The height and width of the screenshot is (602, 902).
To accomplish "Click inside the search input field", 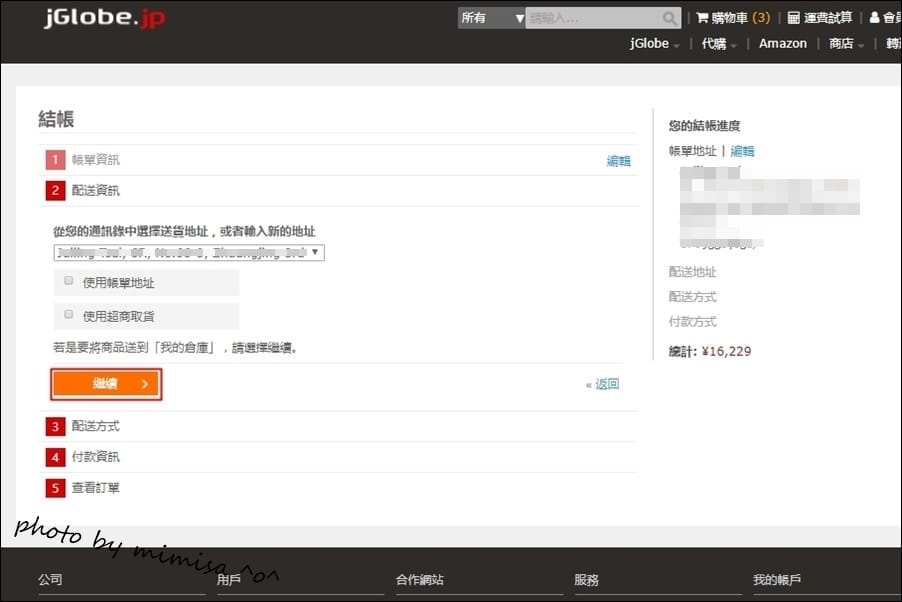I will coord(590,17).
